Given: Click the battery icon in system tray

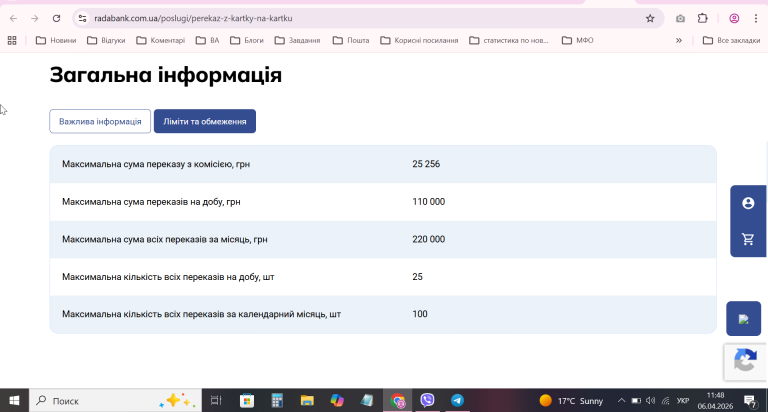Looking at the screenshot, I should click(x=636, y=401).
